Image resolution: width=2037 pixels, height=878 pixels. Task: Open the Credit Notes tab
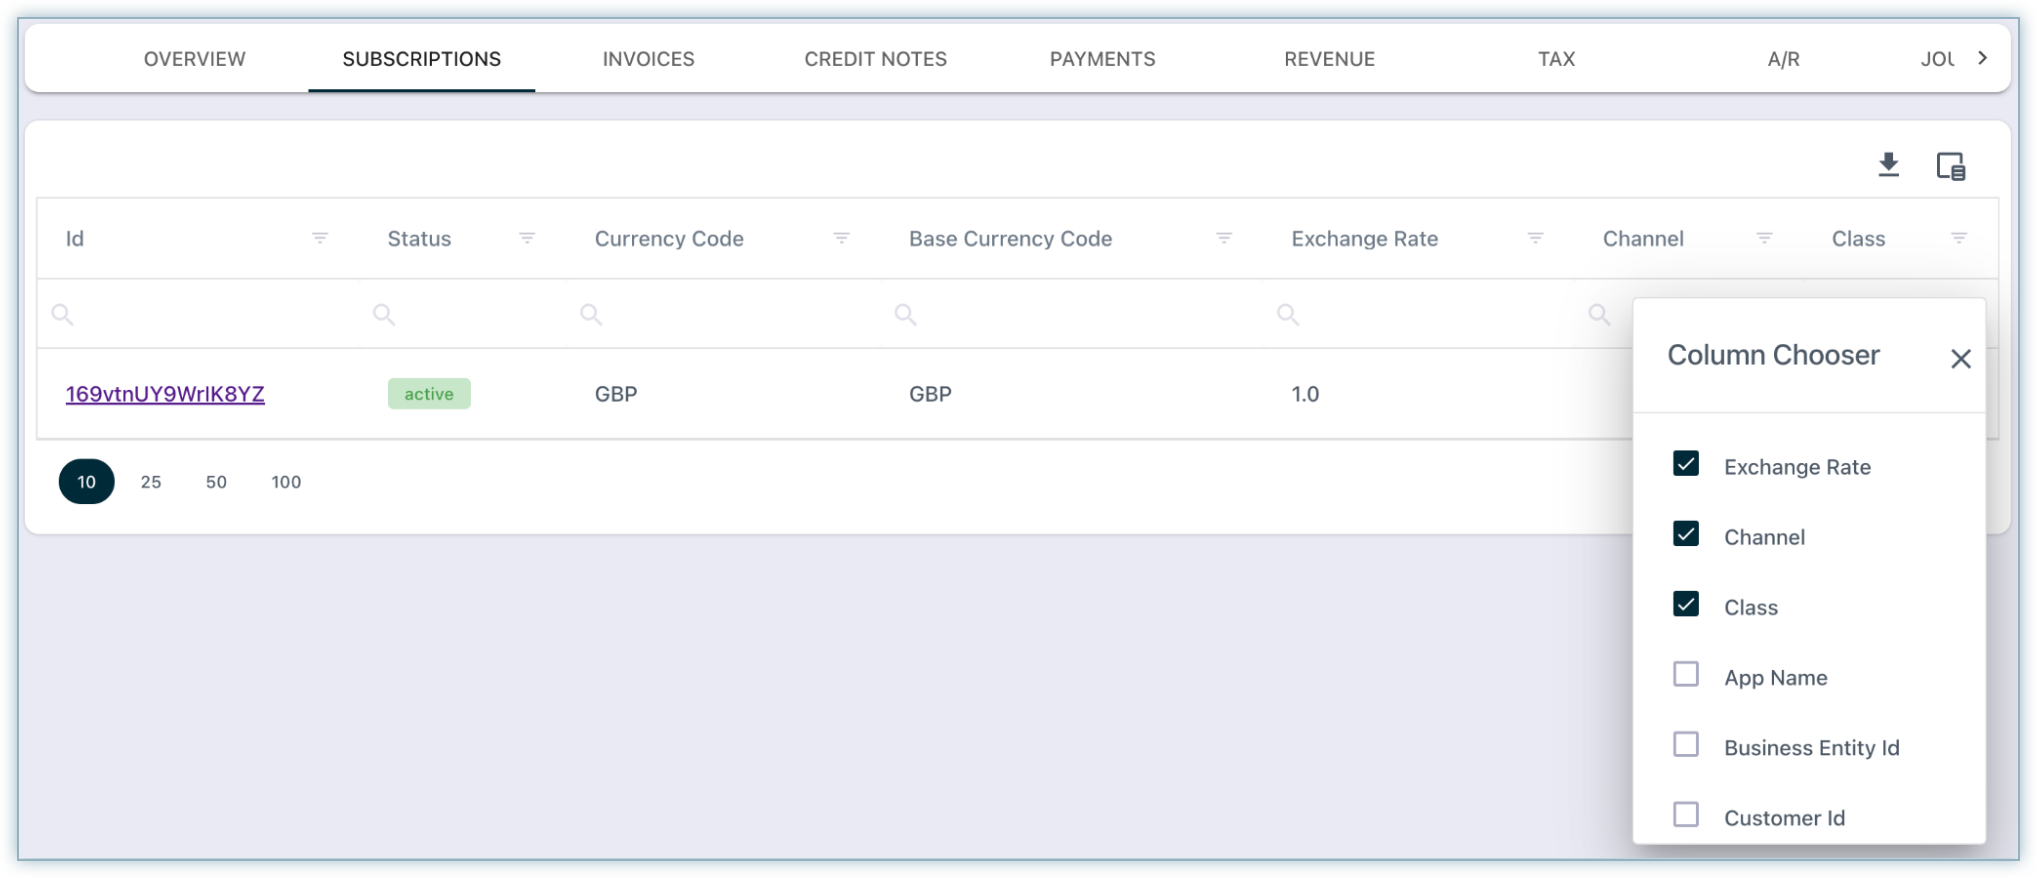875,59
